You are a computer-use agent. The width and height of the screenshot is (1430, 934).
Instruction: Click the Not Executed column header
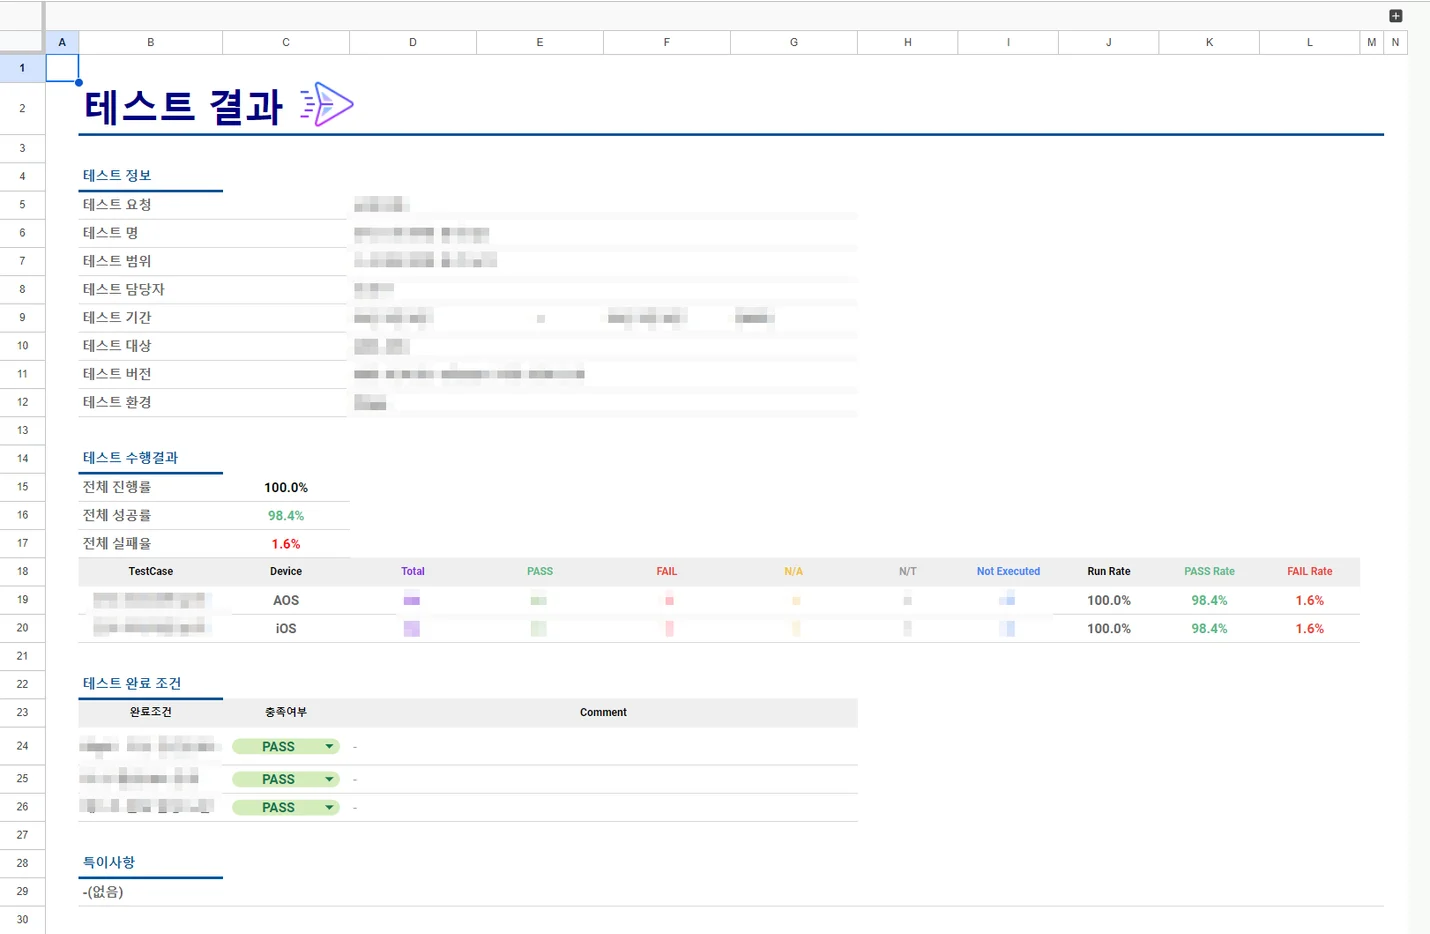(x=1008, y=571)
